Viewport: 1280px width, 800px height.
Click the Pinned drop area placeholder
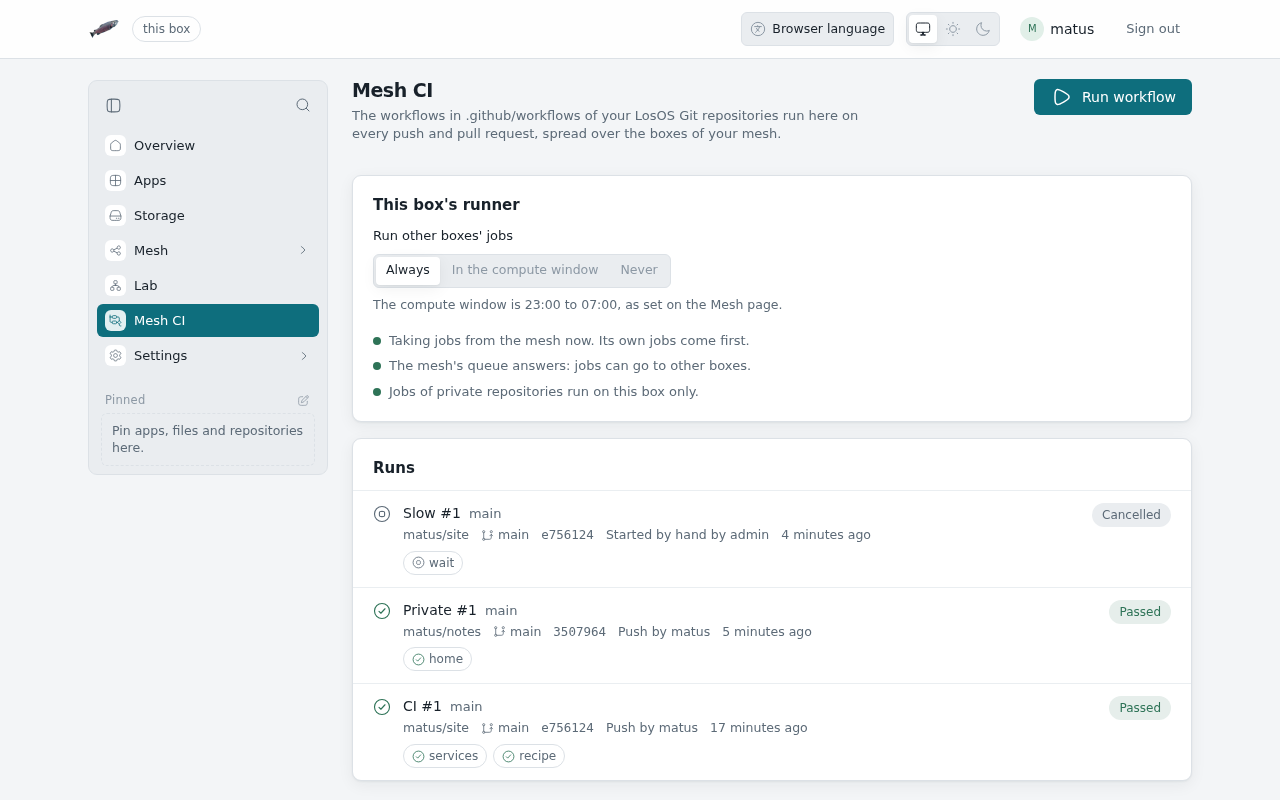(208, 439)
